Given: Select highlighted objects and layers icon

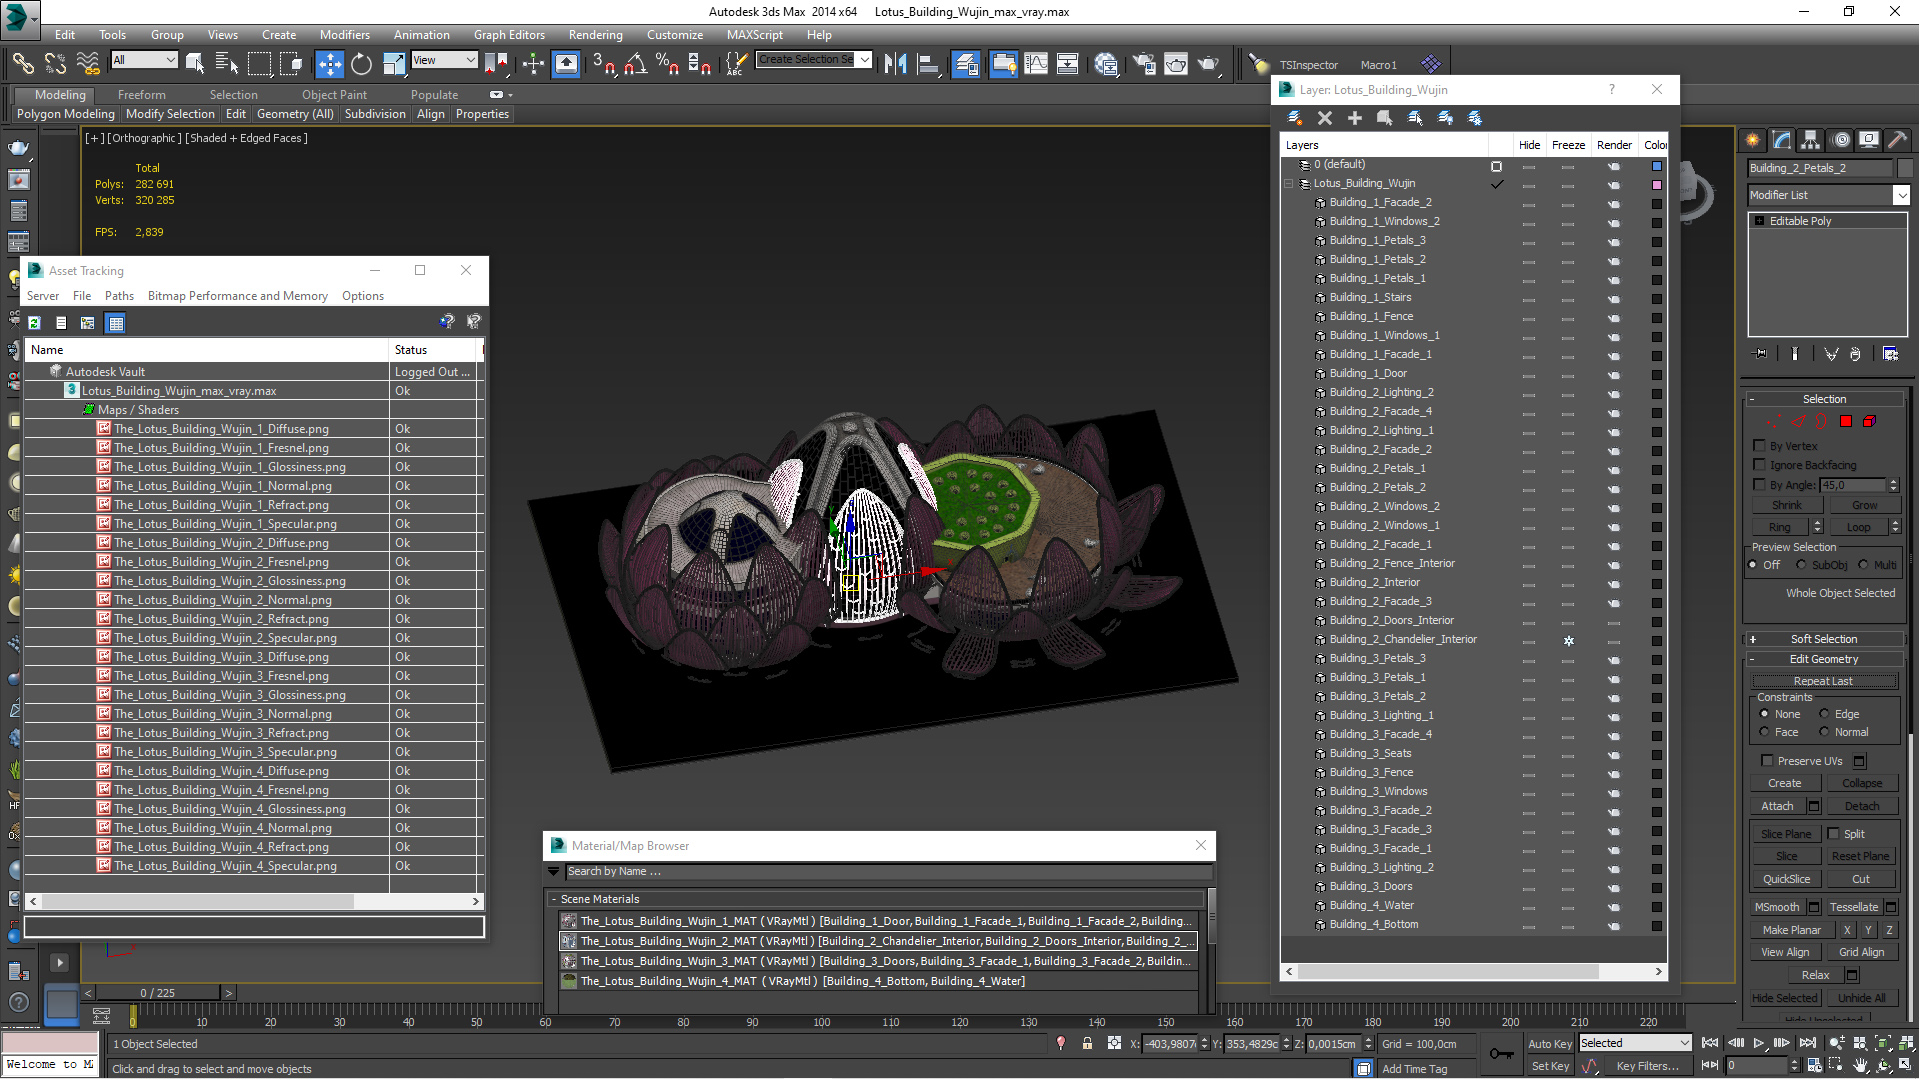Looking at the screenshot, I should point(1385,118).
